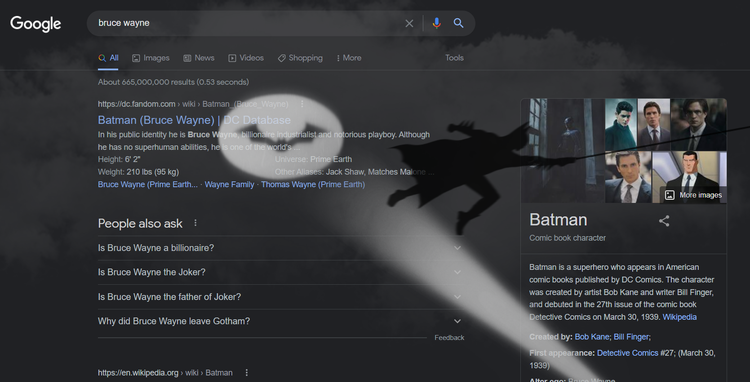Expand "Why did Bruce Wayne leave Gotham?" question
Screen dimensions: 750x382
(x=281, y=321)
